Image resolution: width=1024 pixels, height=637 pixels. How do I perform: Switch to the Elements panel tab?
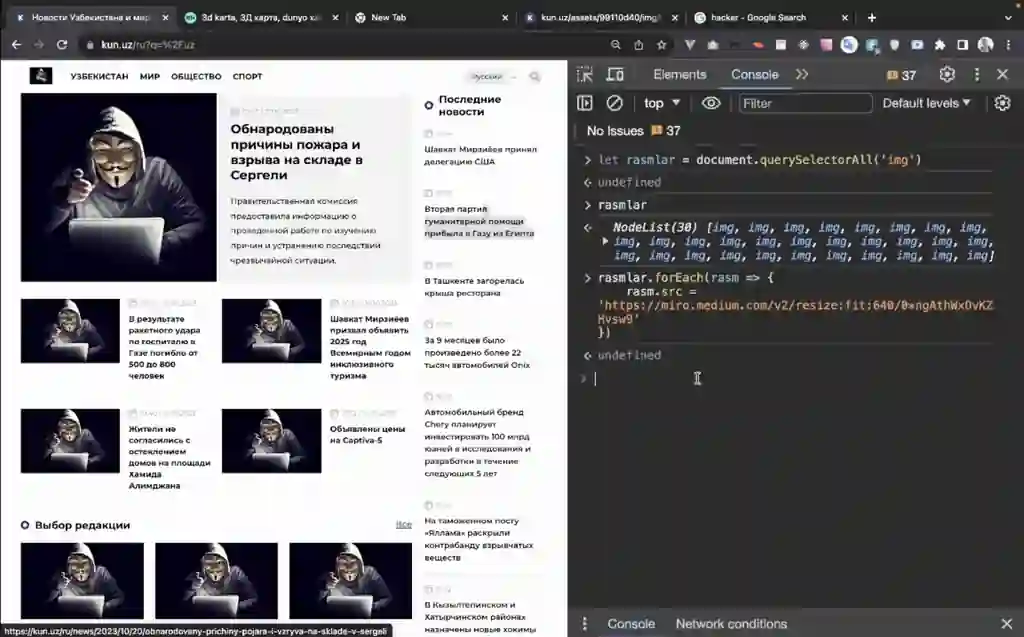click(x=679, y=74)
